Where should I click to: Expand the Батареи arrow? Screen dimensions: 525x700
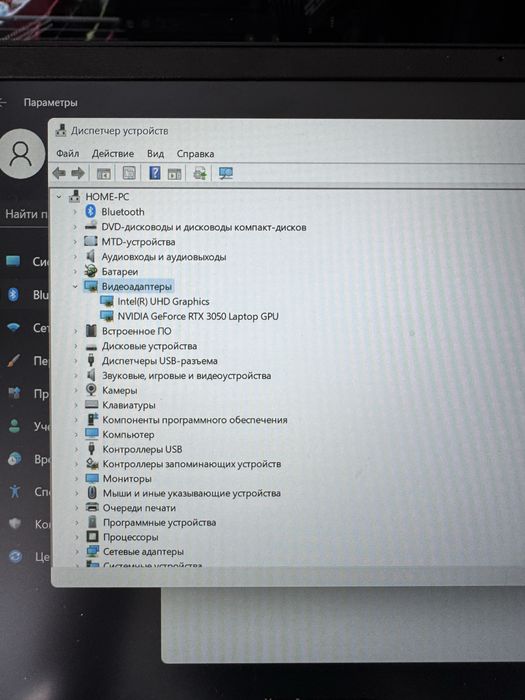(x=75, y=271)
